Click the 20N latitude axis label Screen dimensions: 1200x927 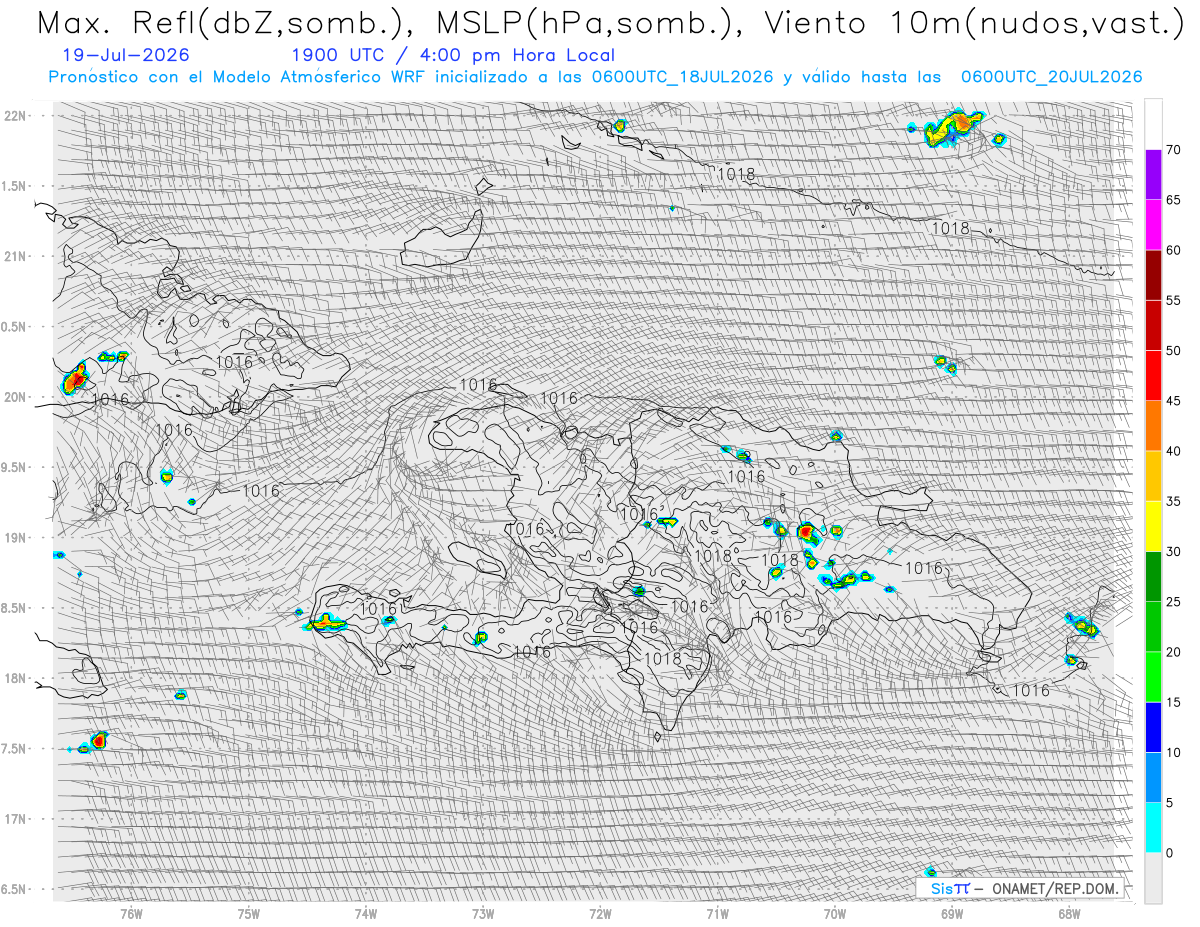coord(14,397)
